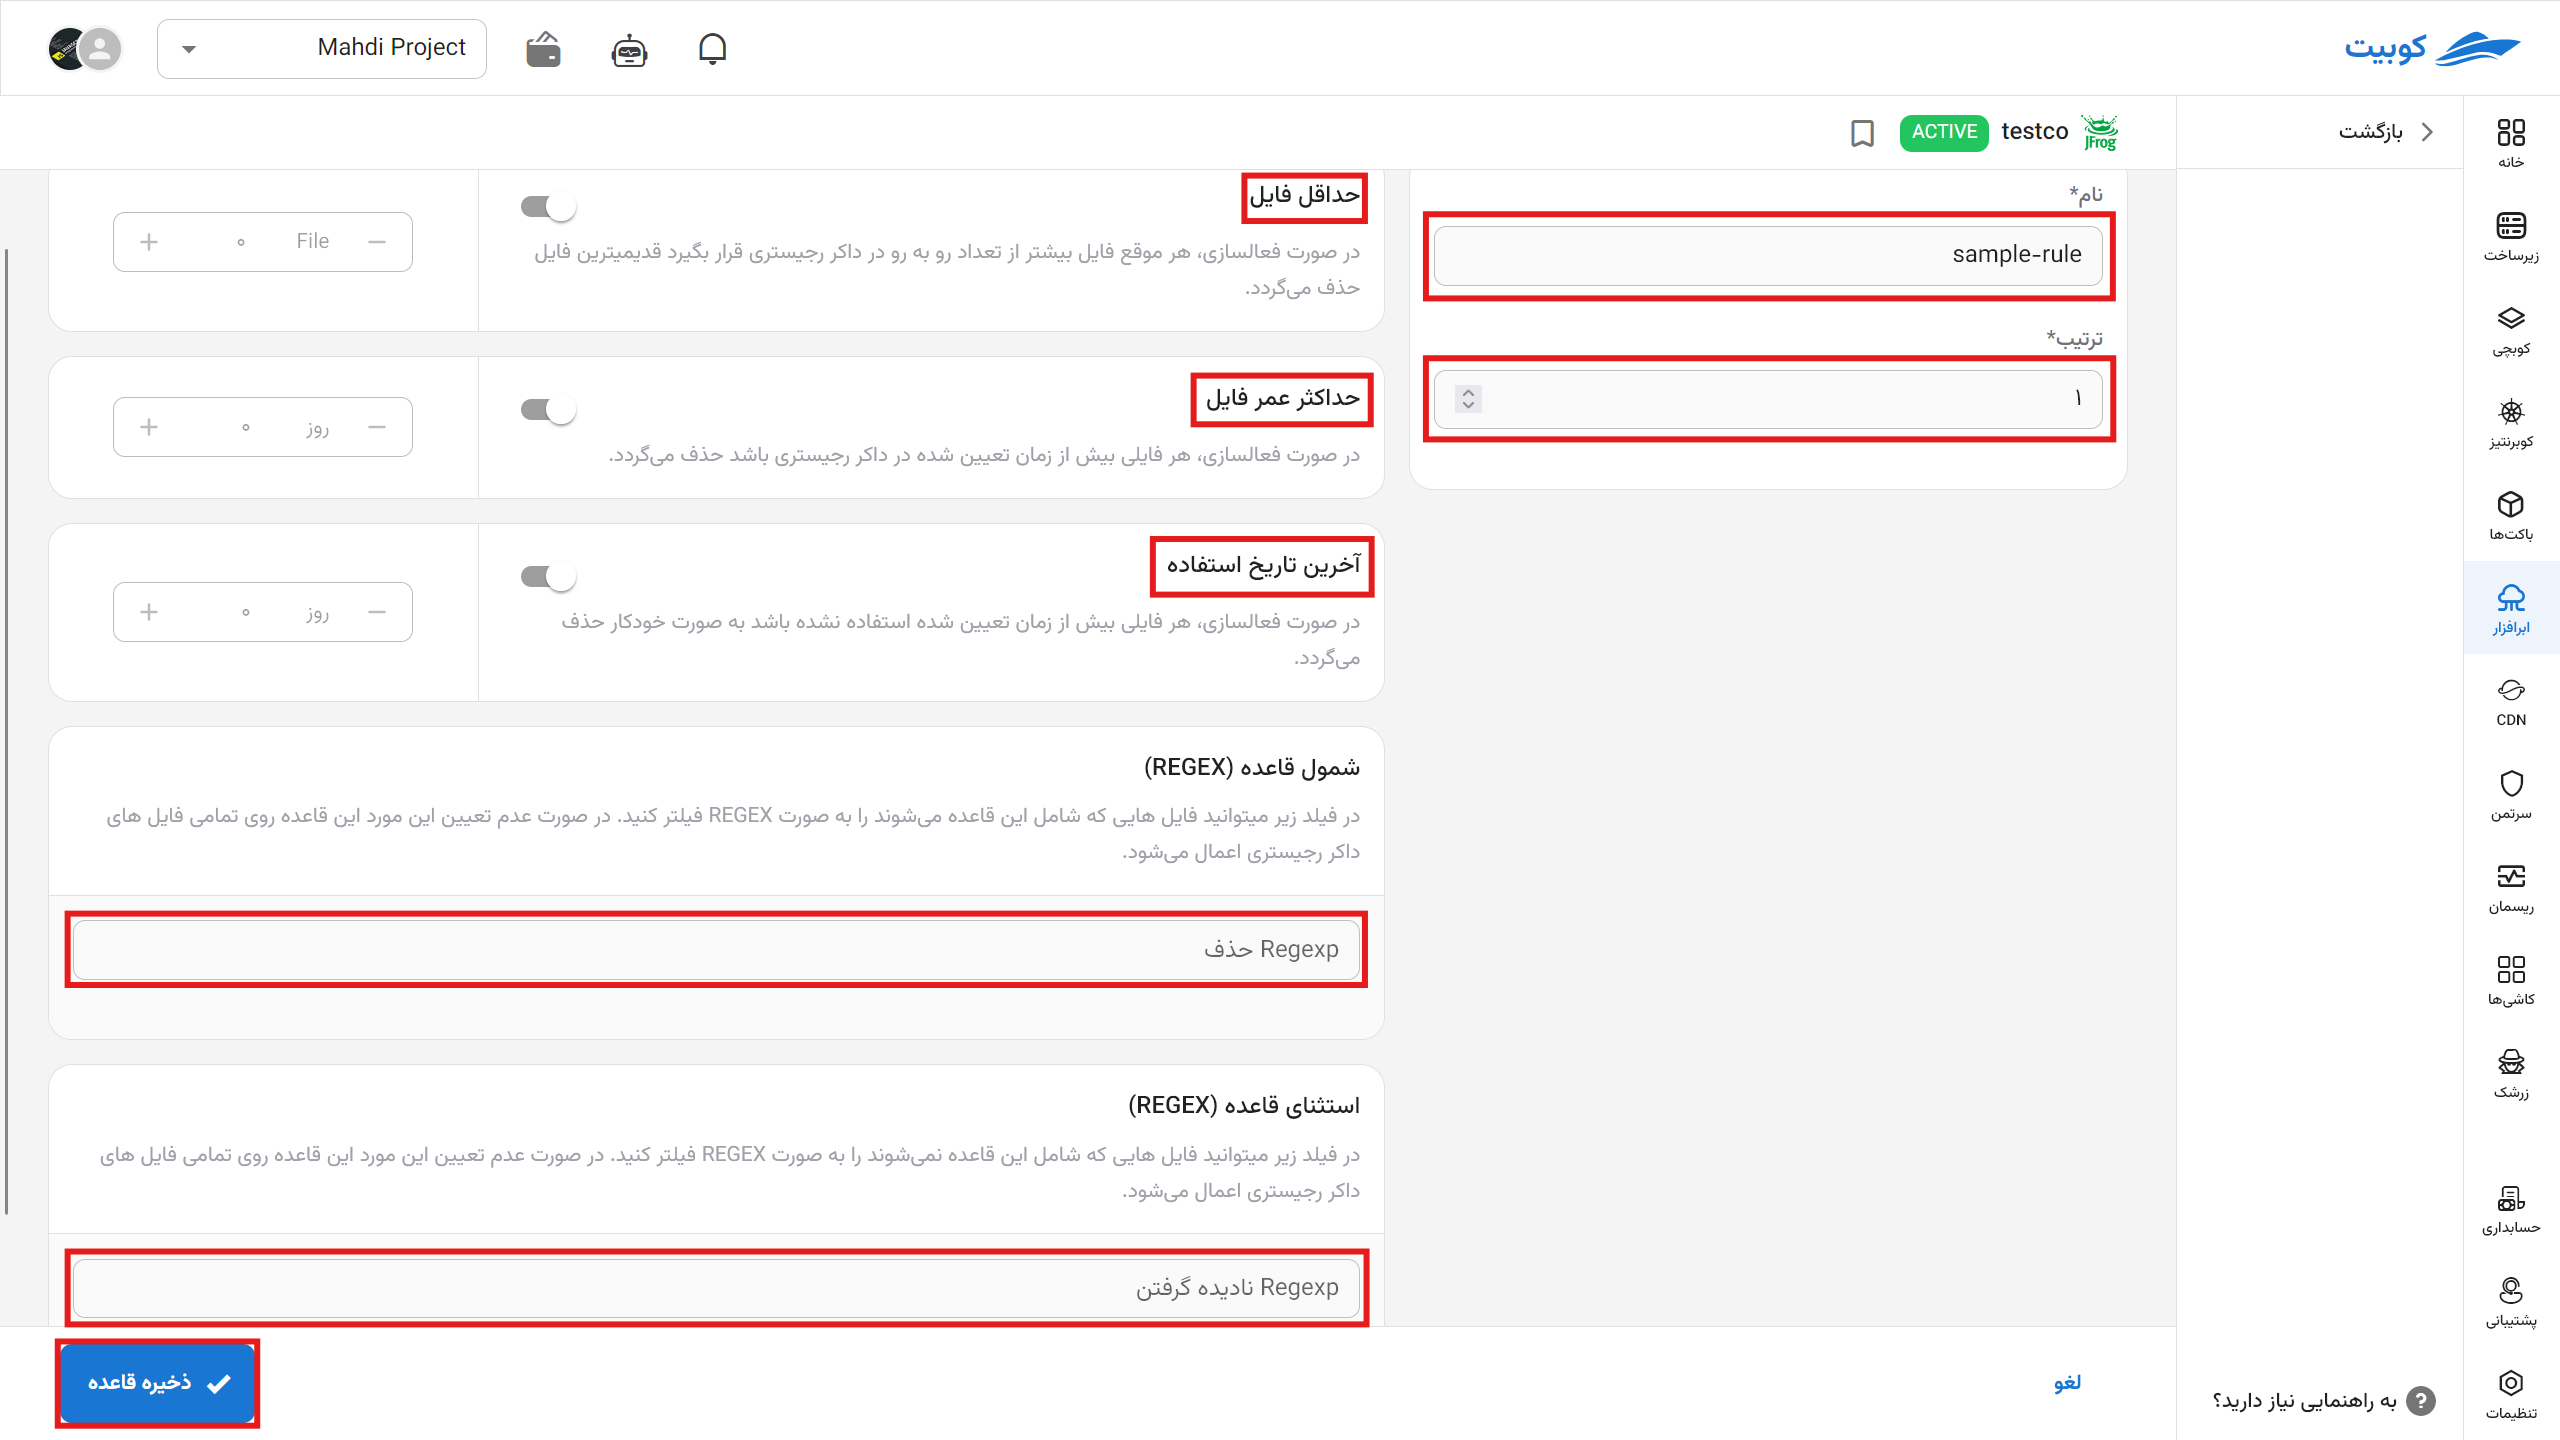Open the پشتیبانی support sidebar icon
The image size is (2560, 1440).
tap(2511, 1302)
